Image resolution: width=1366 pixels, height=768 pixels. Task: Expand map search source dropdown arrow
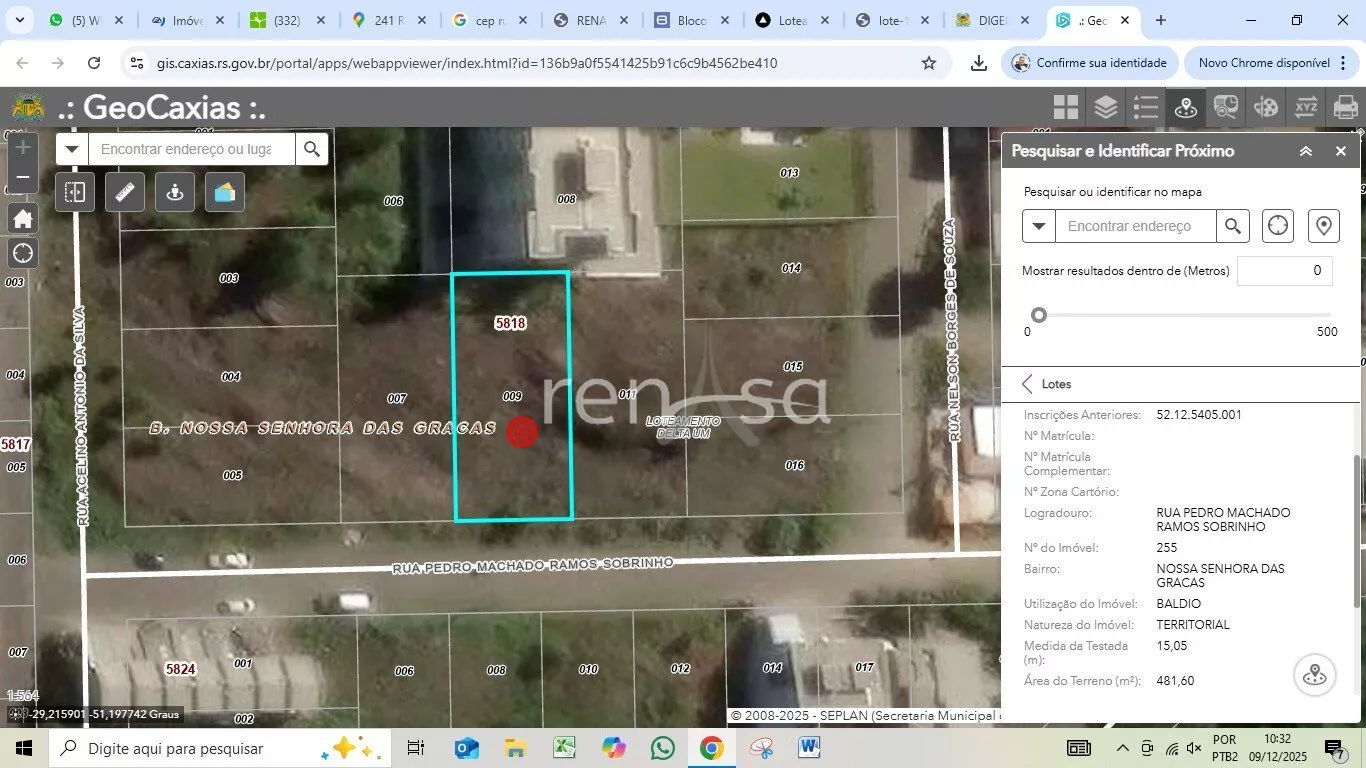point(71,150)
